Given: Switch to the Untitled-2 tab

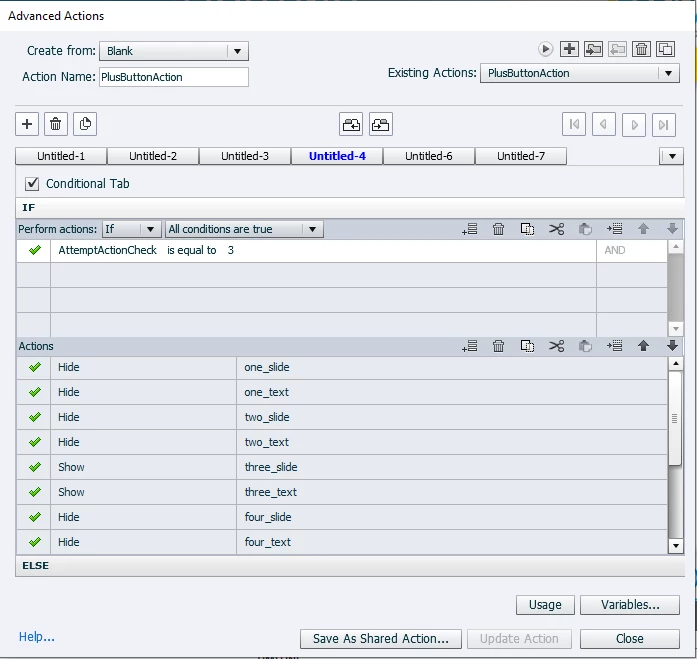Looking at the screenshot, I should point(153,156).
